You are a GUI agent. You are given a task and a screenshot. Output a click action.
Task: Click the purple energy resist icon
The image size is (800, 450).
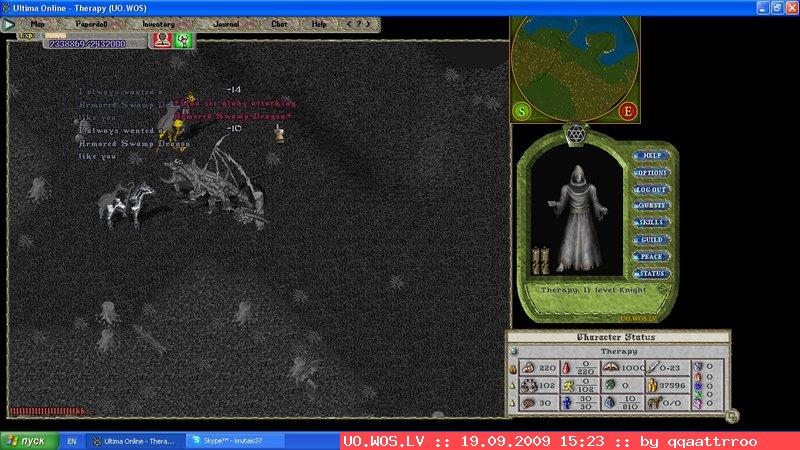[697, 404]
